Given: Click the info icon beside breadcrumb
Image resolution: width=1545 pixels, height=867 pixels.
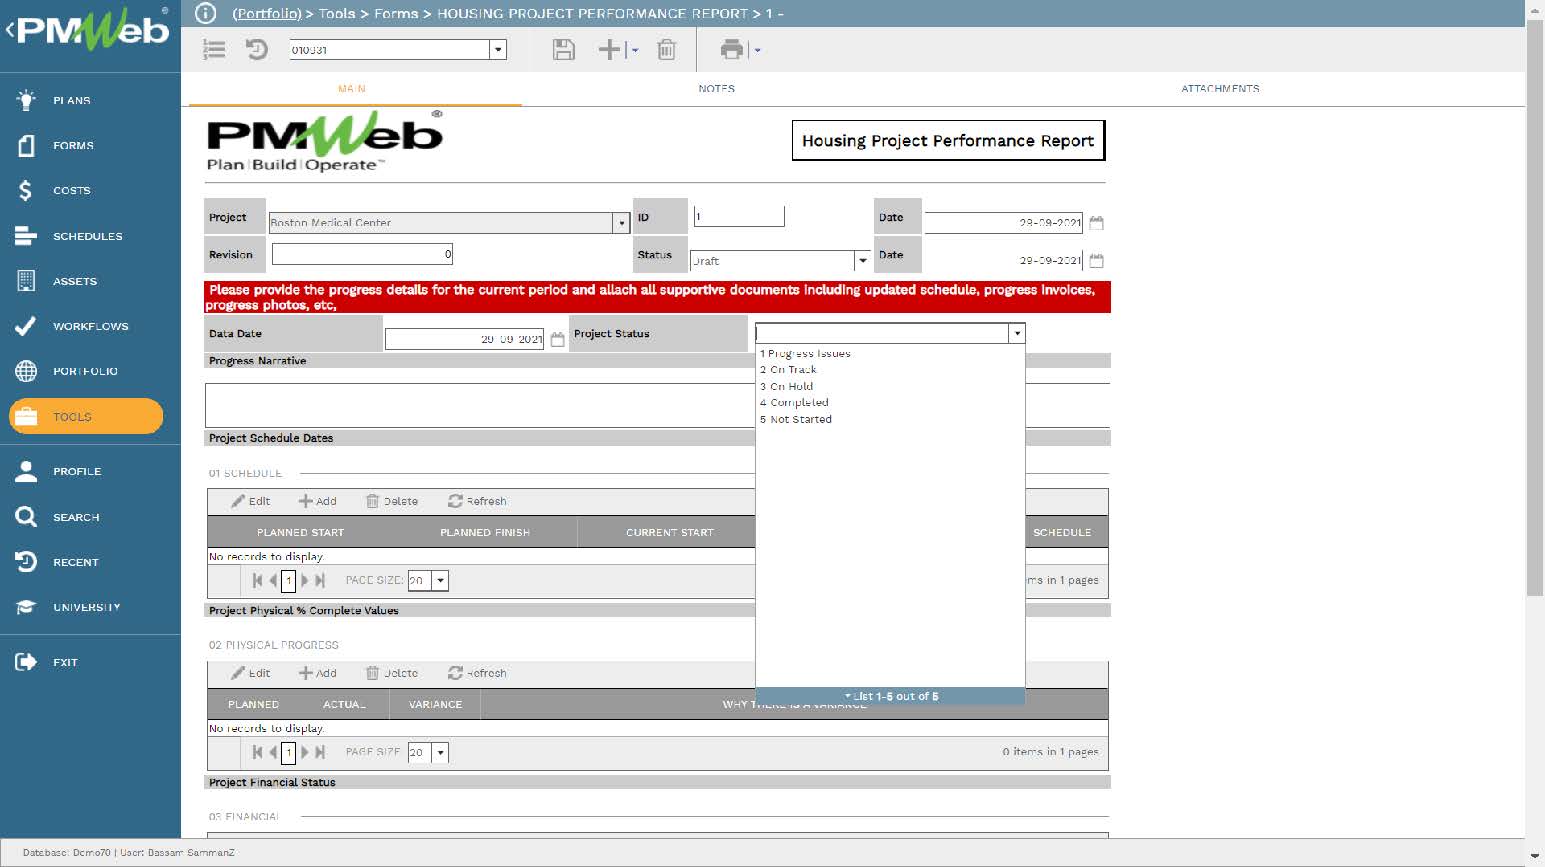Looking at the screenshot, I should pyautogui.click(x=205, y=13).
